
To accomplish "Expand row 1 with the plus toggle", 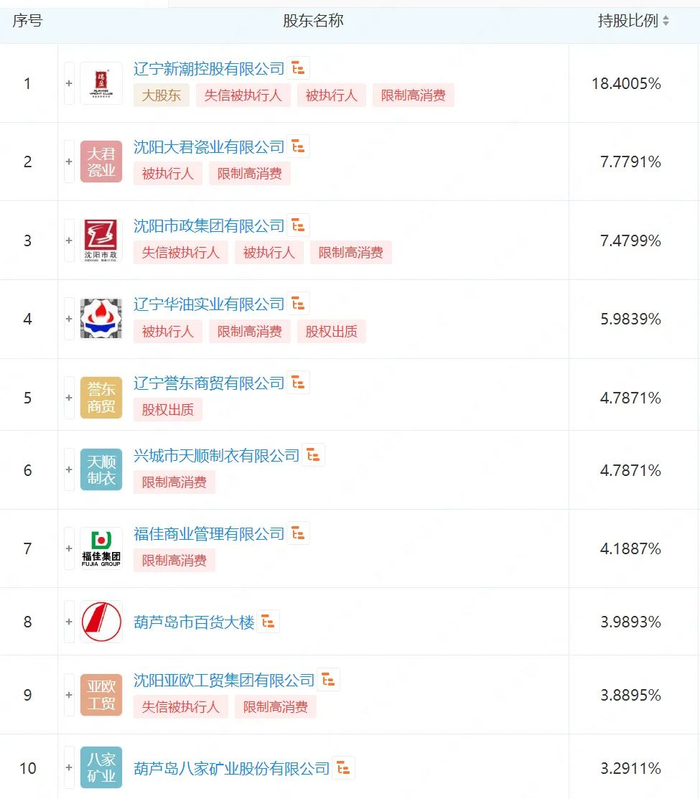I will coord(69,83).
